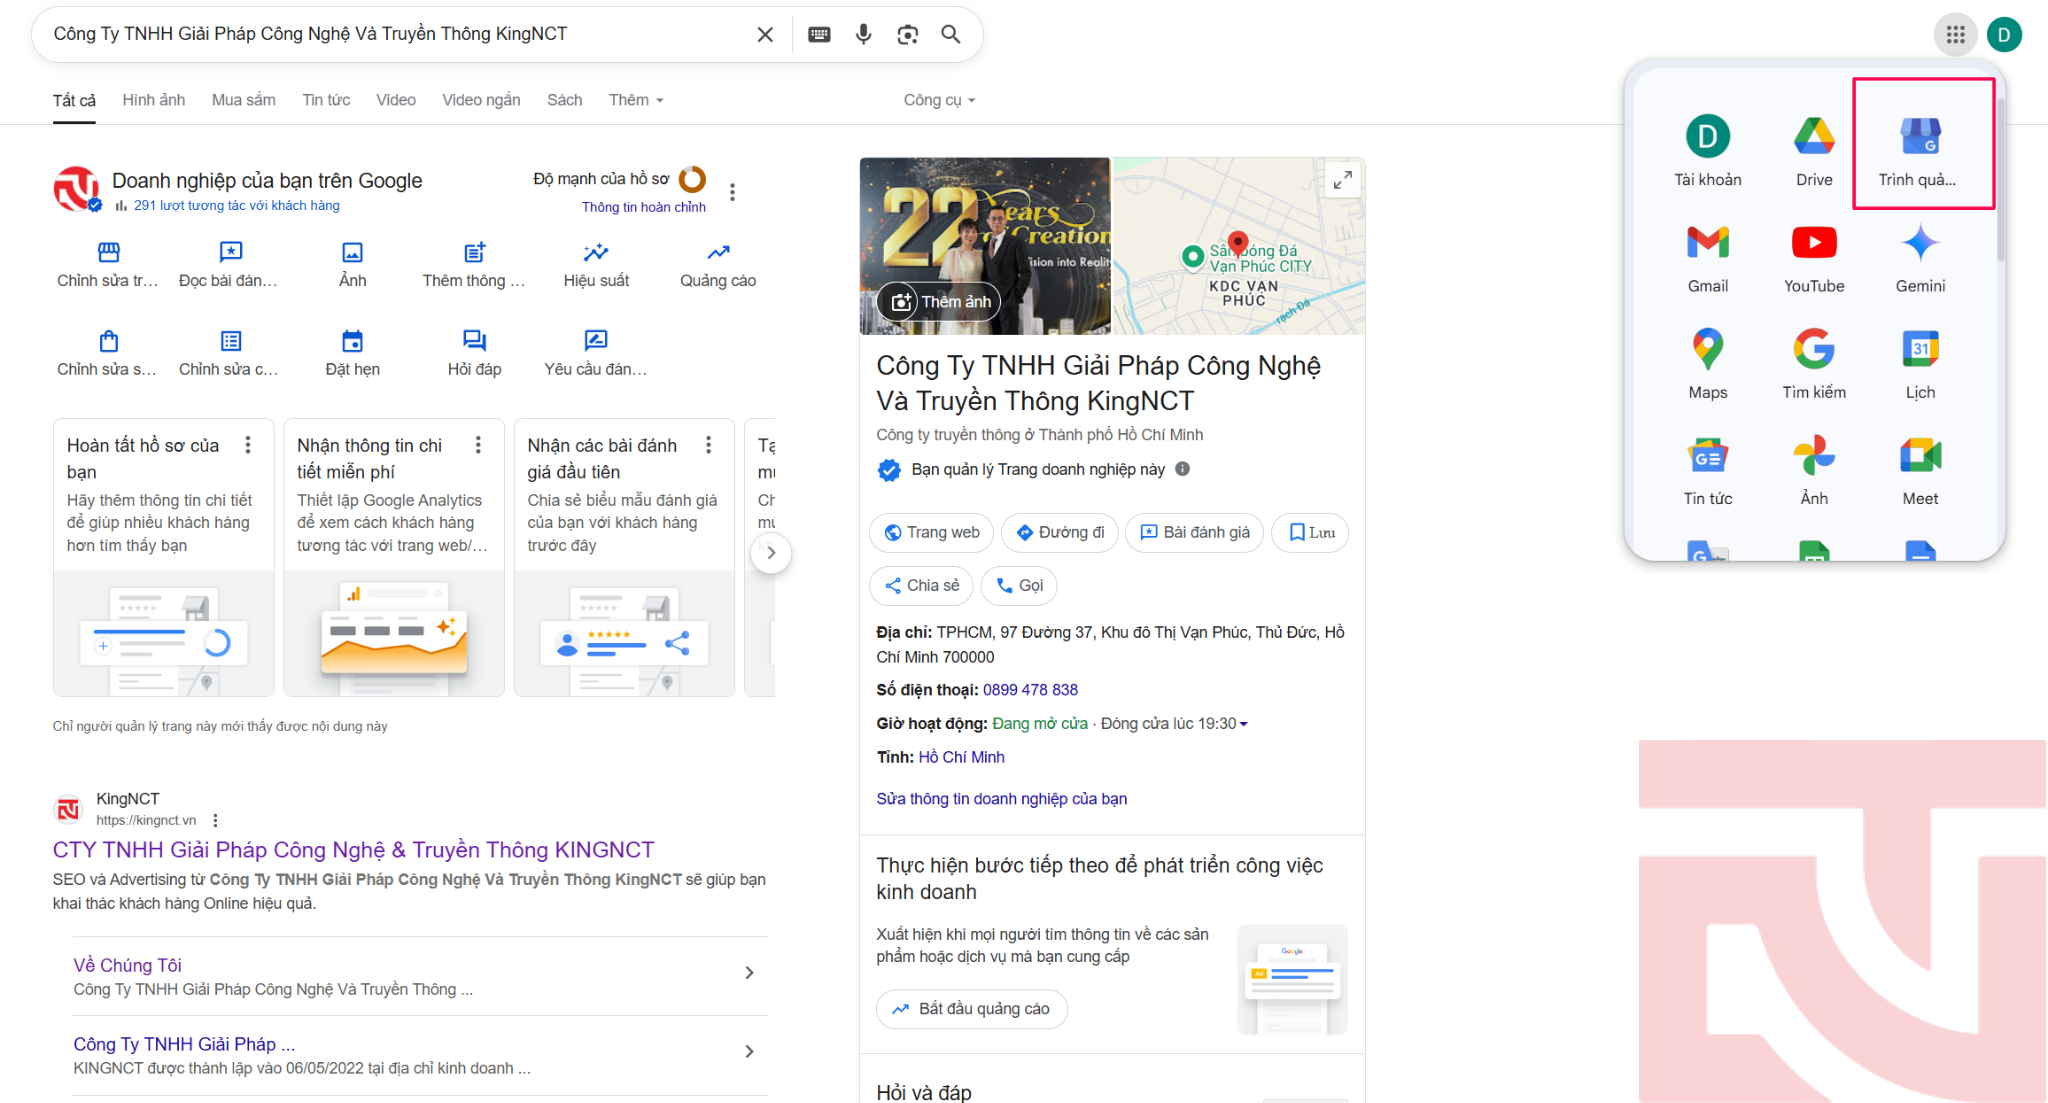This screenshot has height=1103, width=2048.
Task: Open Tài khoản in the apps panel
Action: [1708, 150]
